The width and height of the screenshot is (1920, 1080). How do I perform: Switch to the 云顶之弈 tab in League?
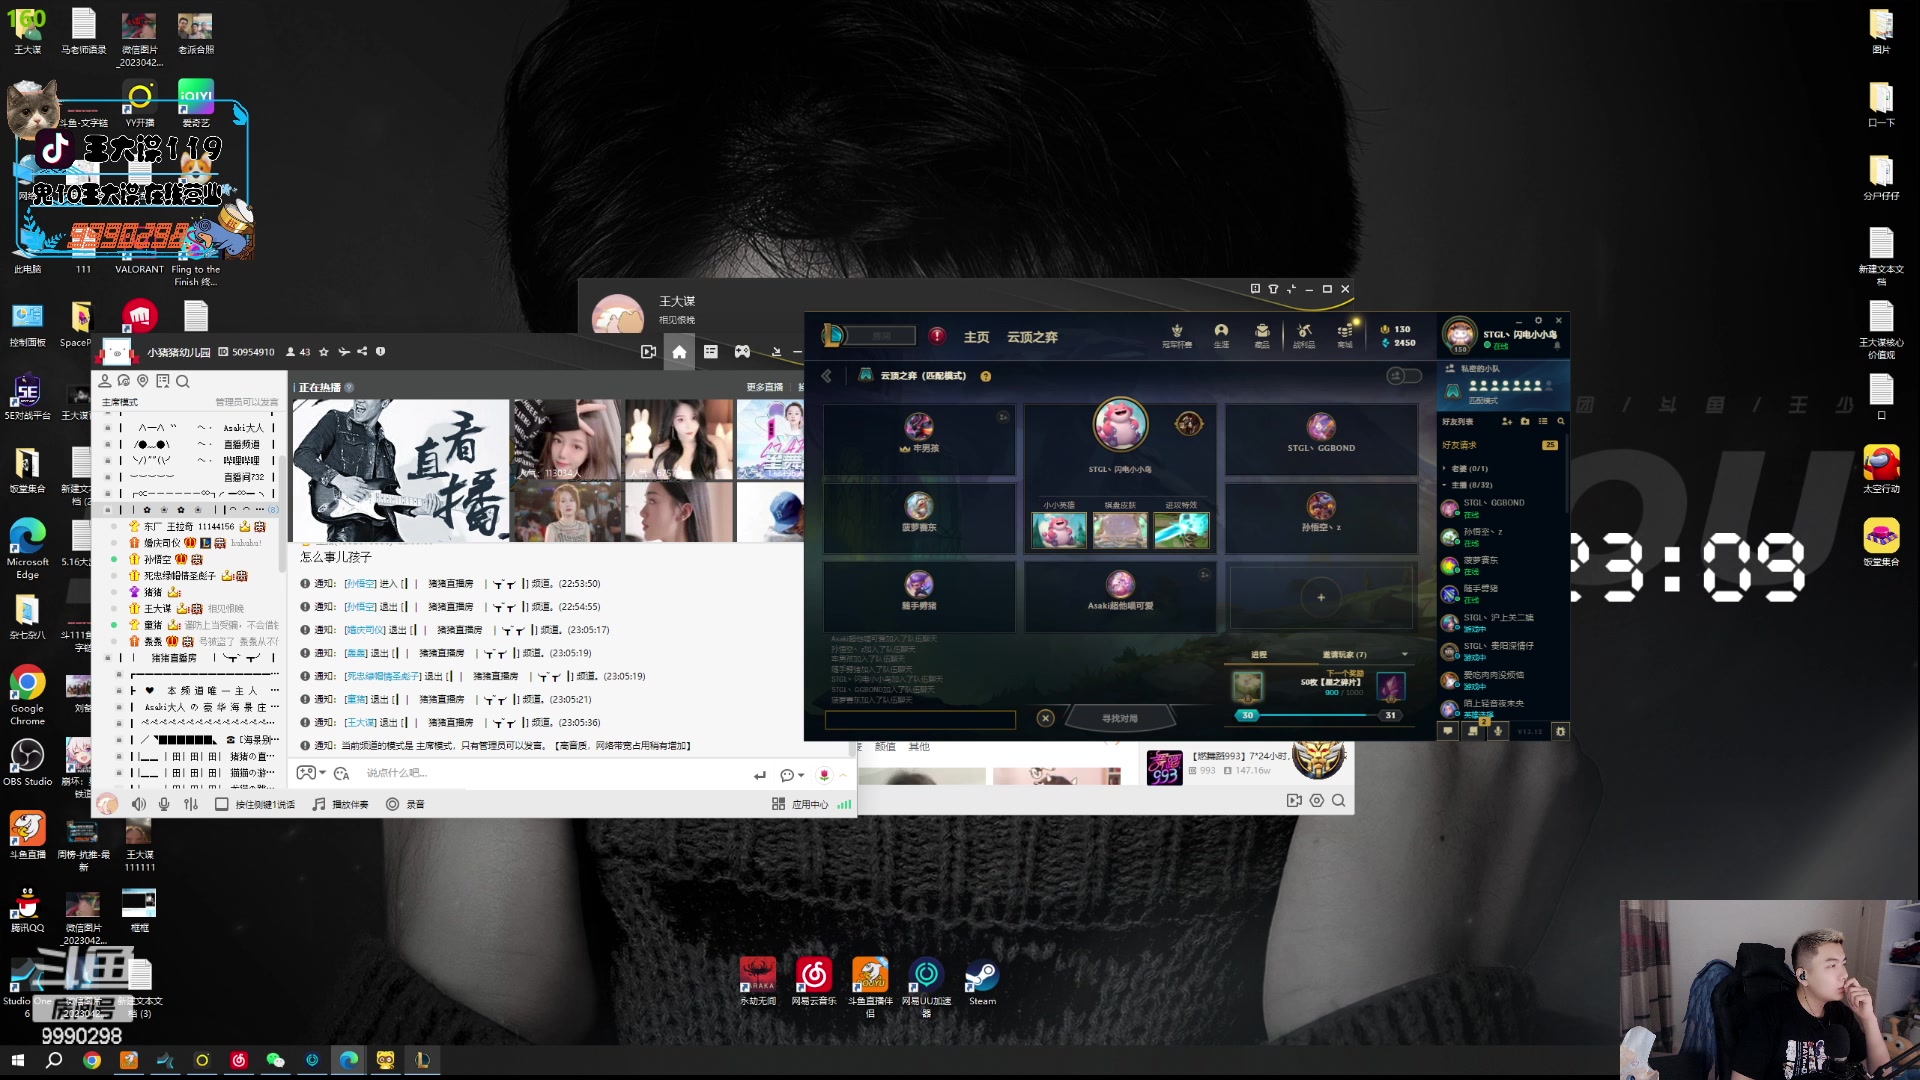1032,337
